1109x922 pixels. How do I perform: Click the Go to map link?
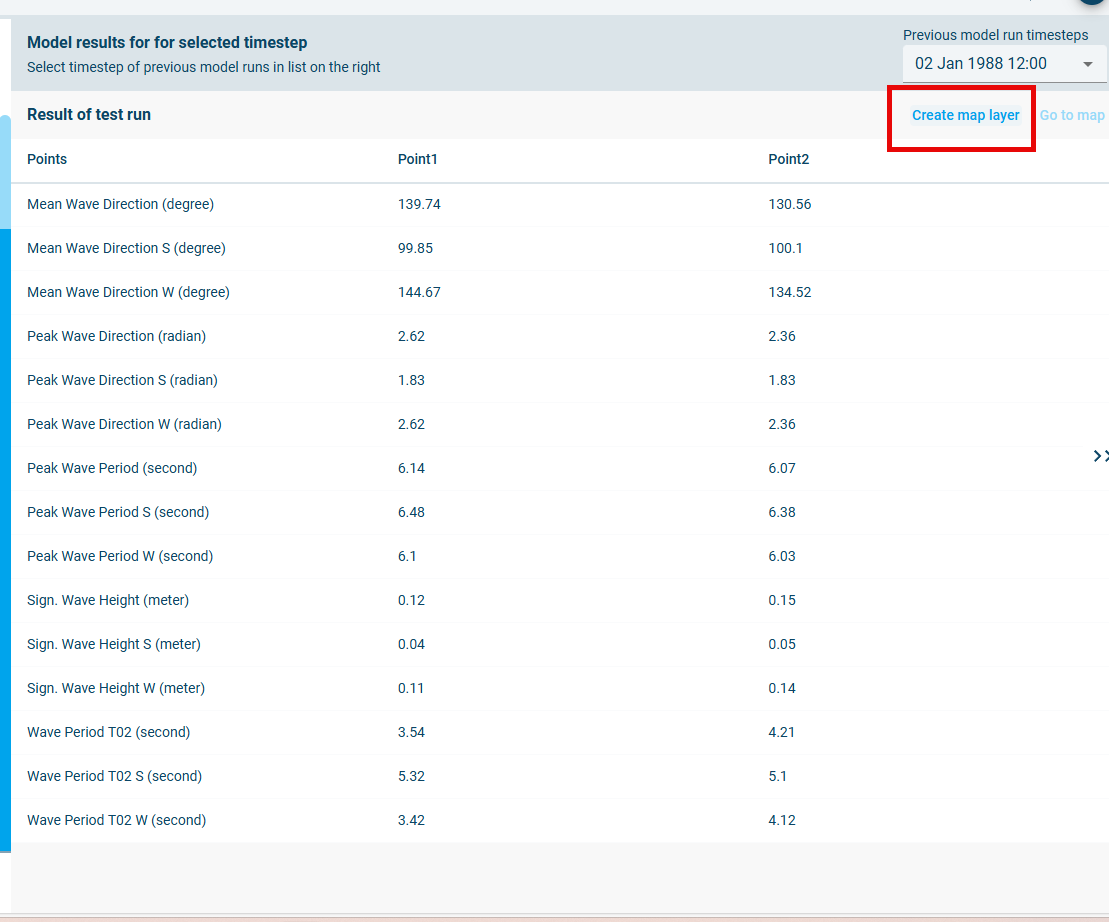(x=1072, y=115)
